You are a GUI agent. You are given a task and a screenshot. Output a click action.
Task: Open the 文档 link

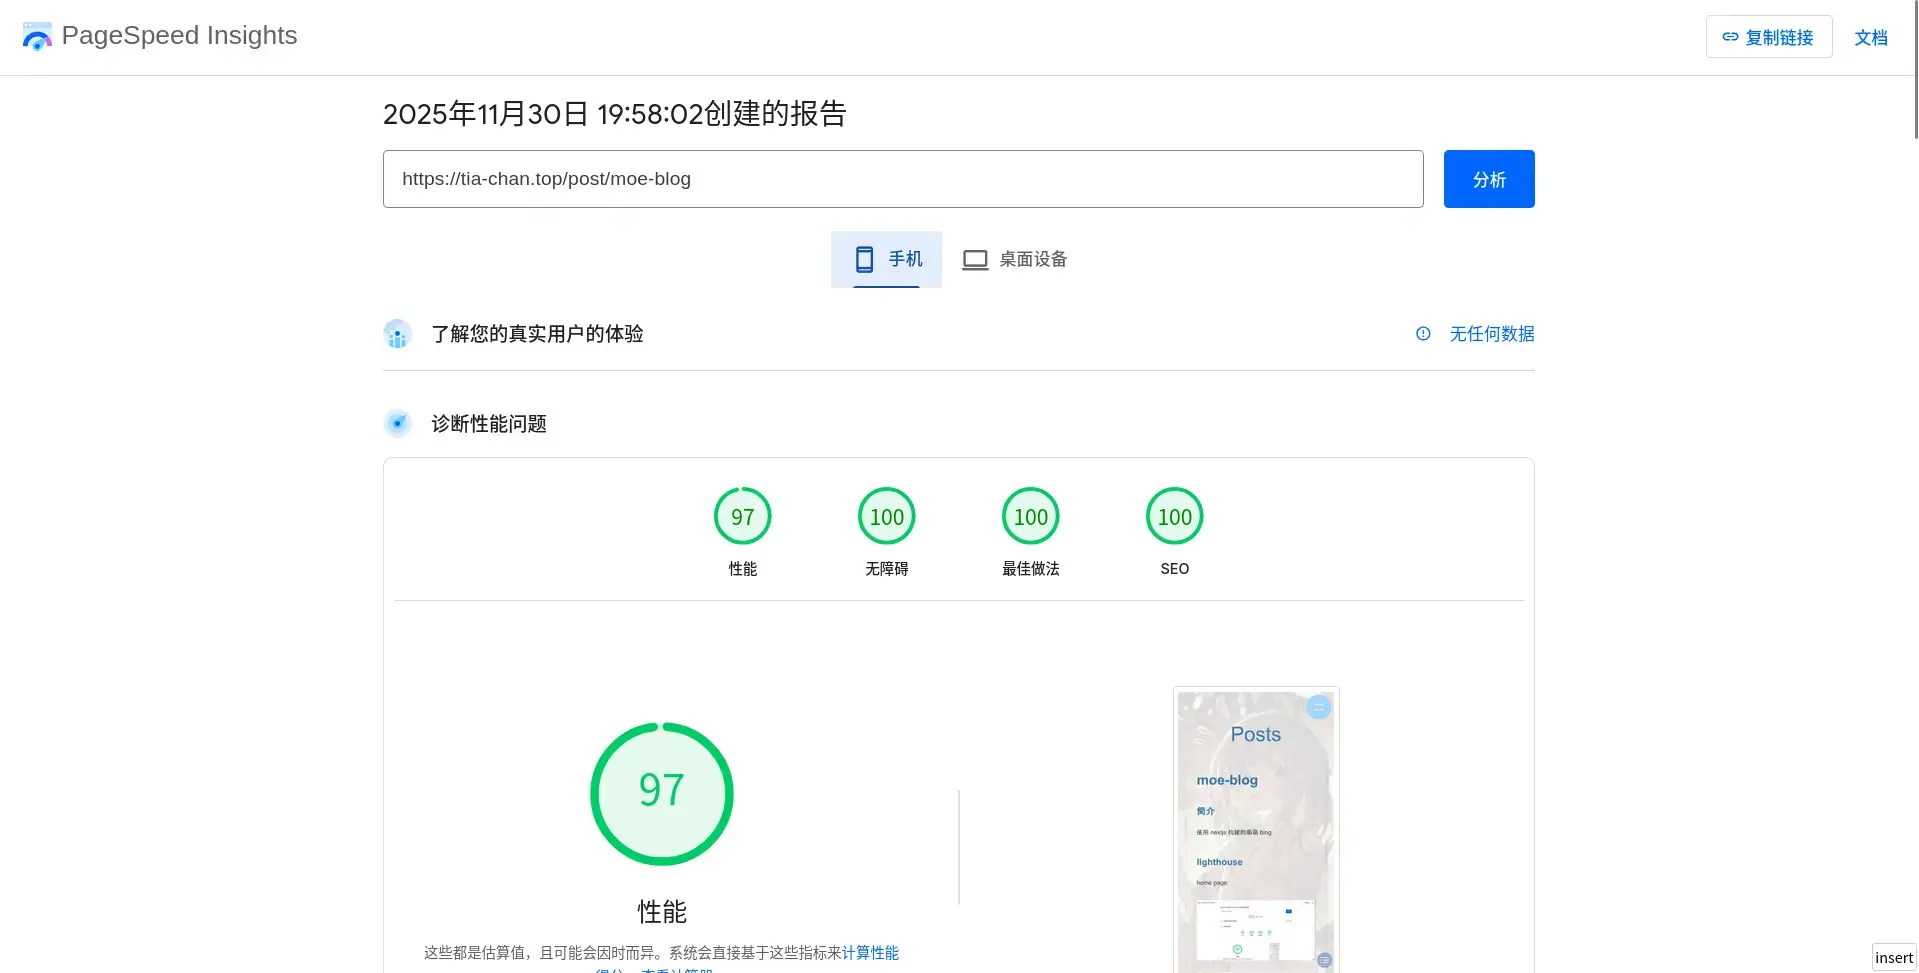1870,38
